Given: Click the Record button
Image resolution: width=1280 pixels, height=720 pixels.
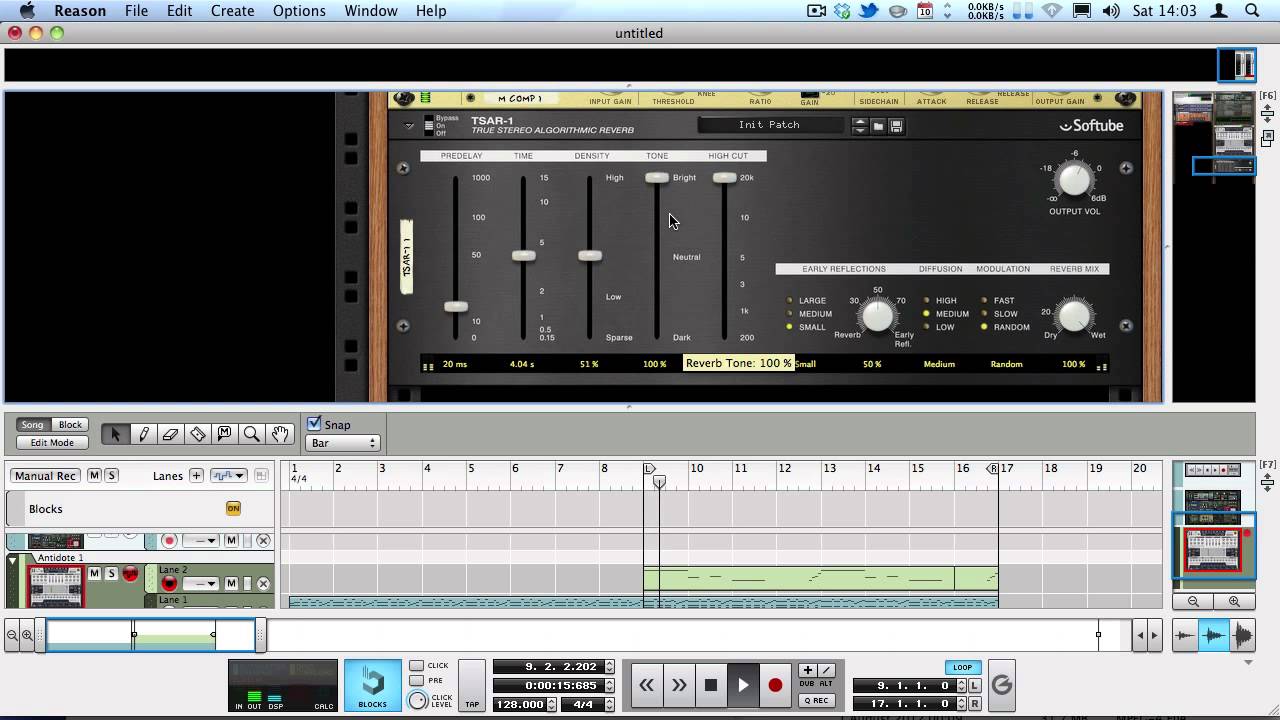Looking at the screenshot, I should pyautogui.click(x=775, y=685).
